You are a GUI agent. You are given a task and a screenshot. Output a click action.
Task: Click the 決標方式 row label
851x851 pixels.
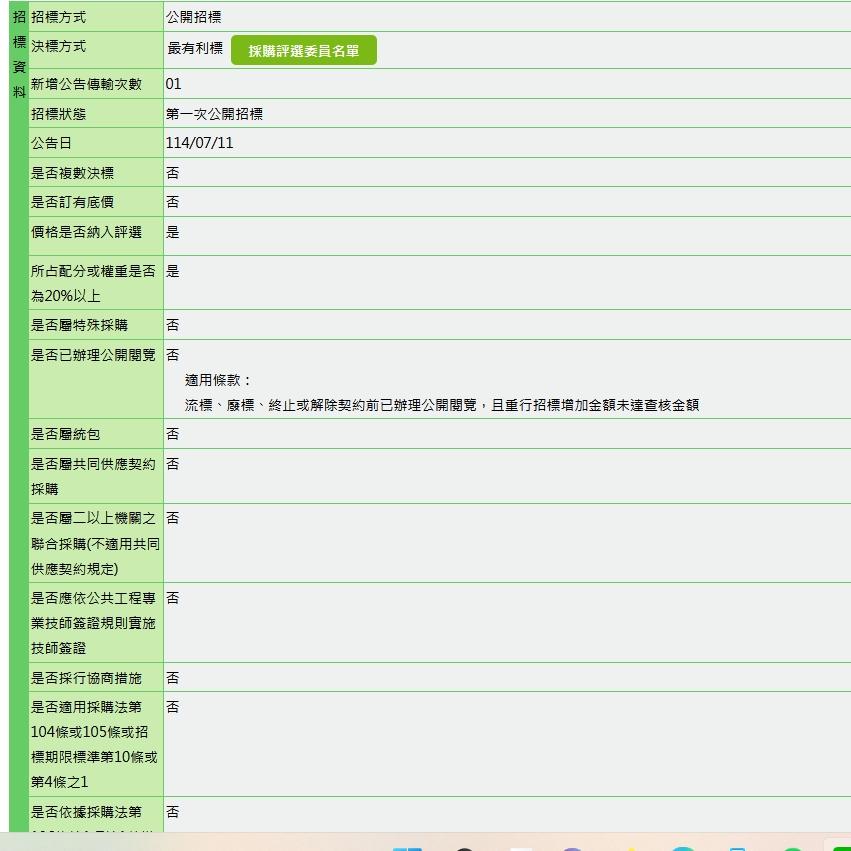(59, 46)
